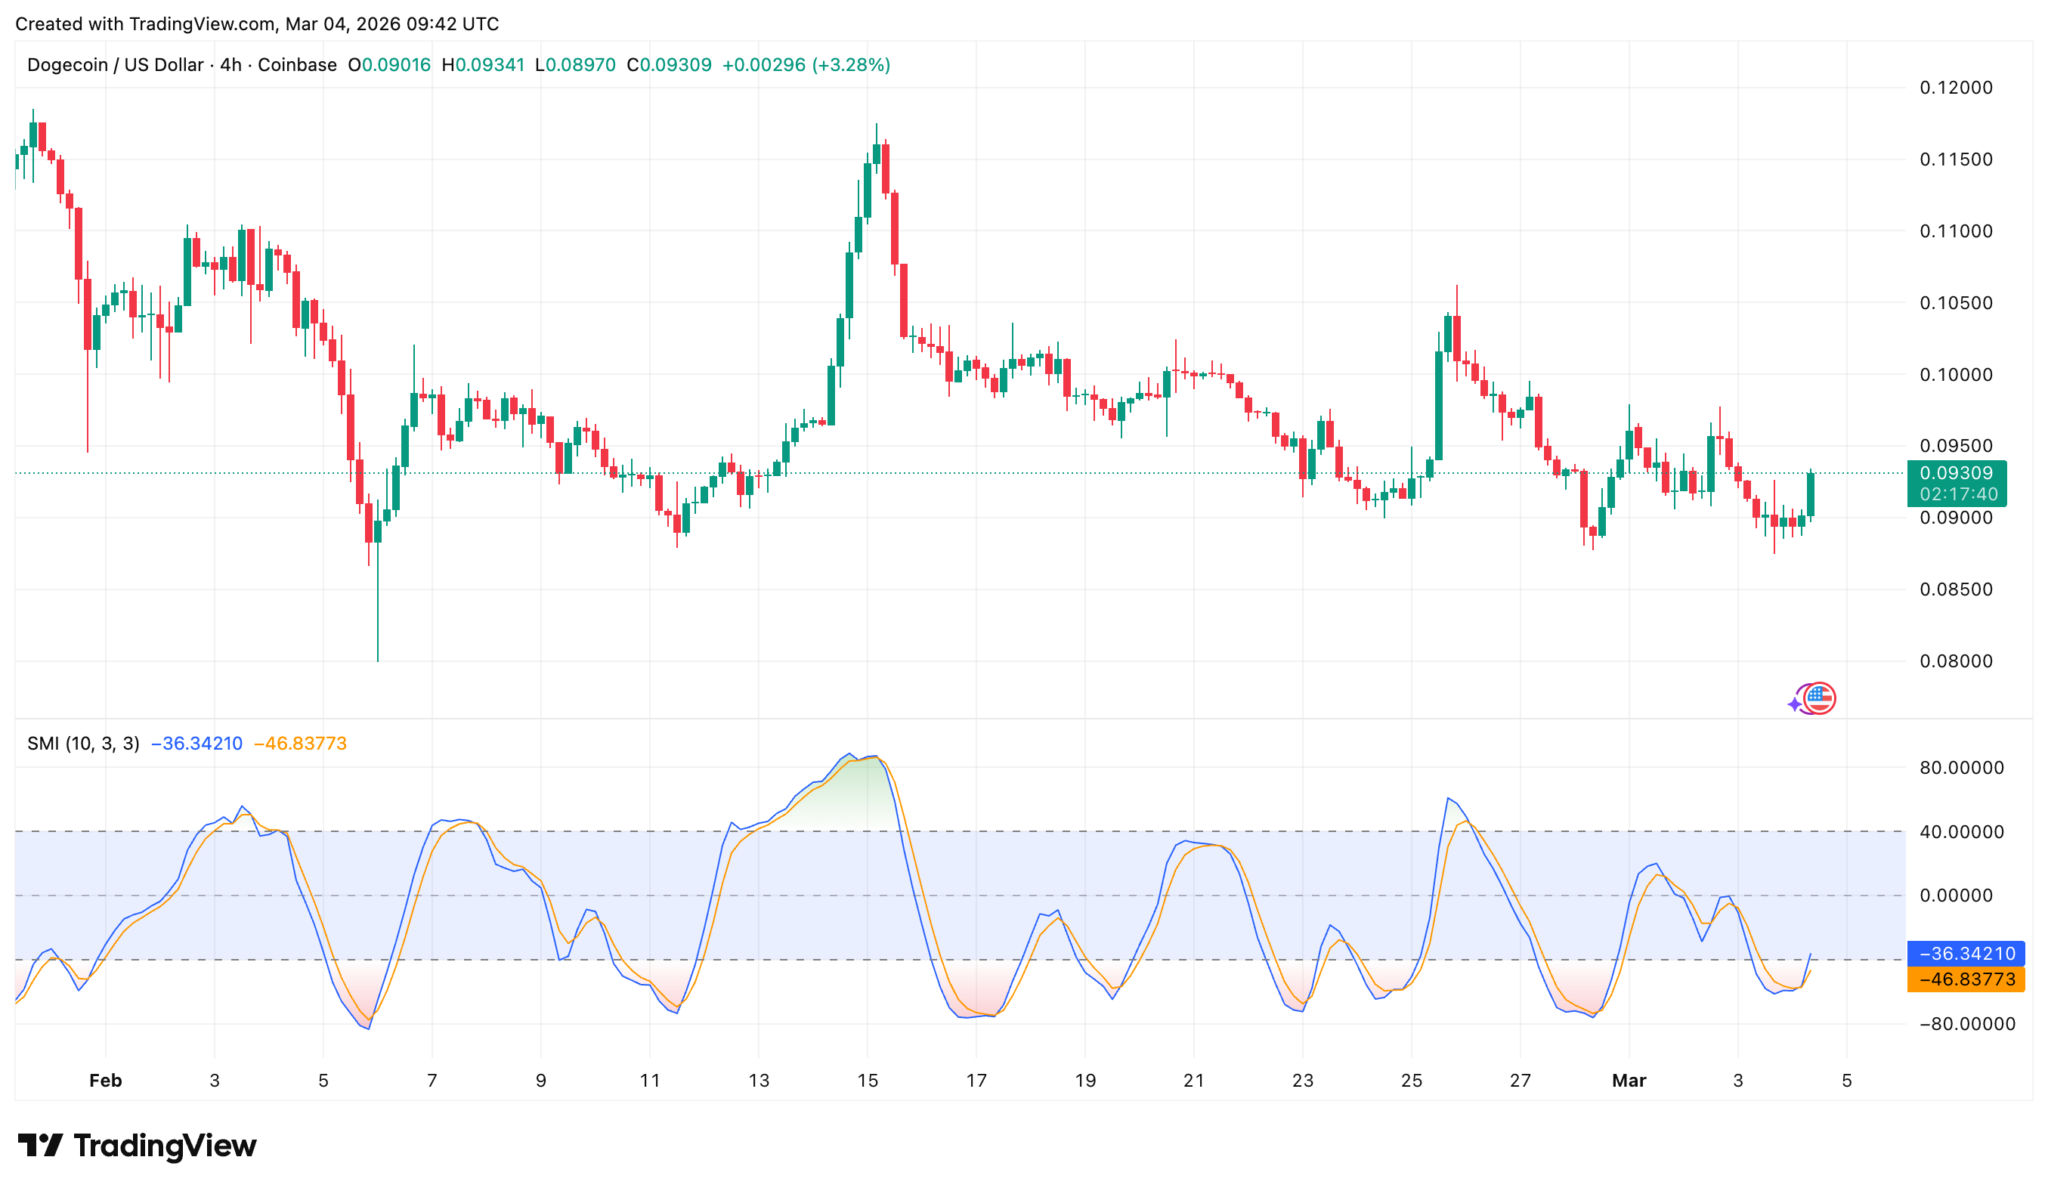Screen dimensions: 2048x1191
Task: Click date 25 on the time axis
Action: pyautogui.click(x=1411, y=1081)
